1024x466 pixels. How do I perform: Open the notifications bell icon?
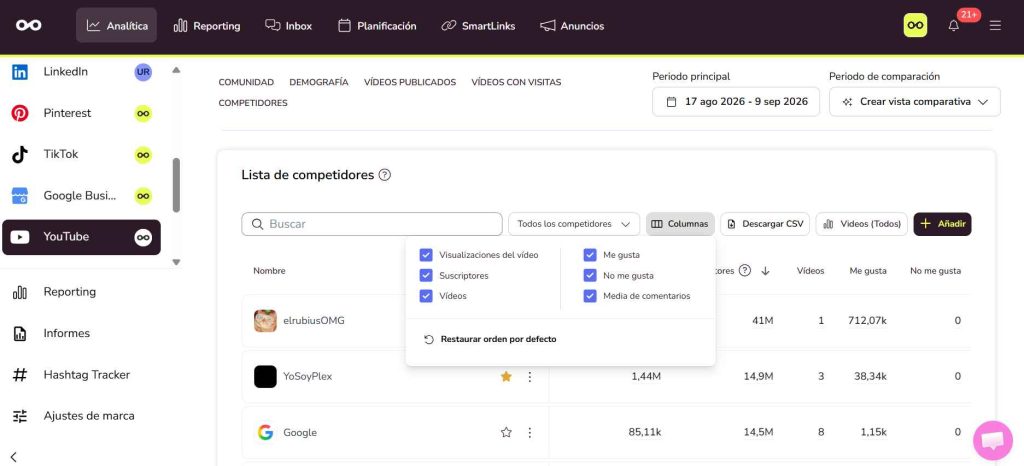pyautogui.click(x=953, y=25)
